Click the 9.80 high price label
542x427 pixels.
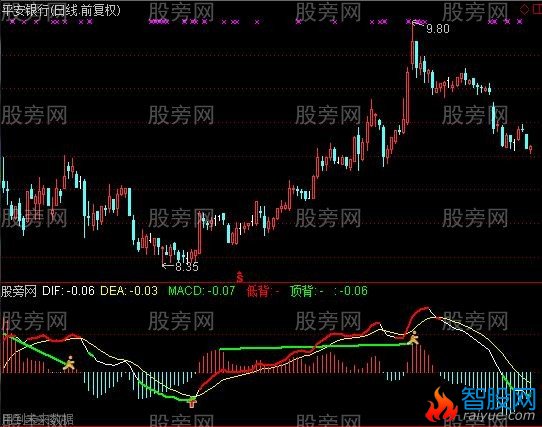pyautogui.click(x=438, y=29)
